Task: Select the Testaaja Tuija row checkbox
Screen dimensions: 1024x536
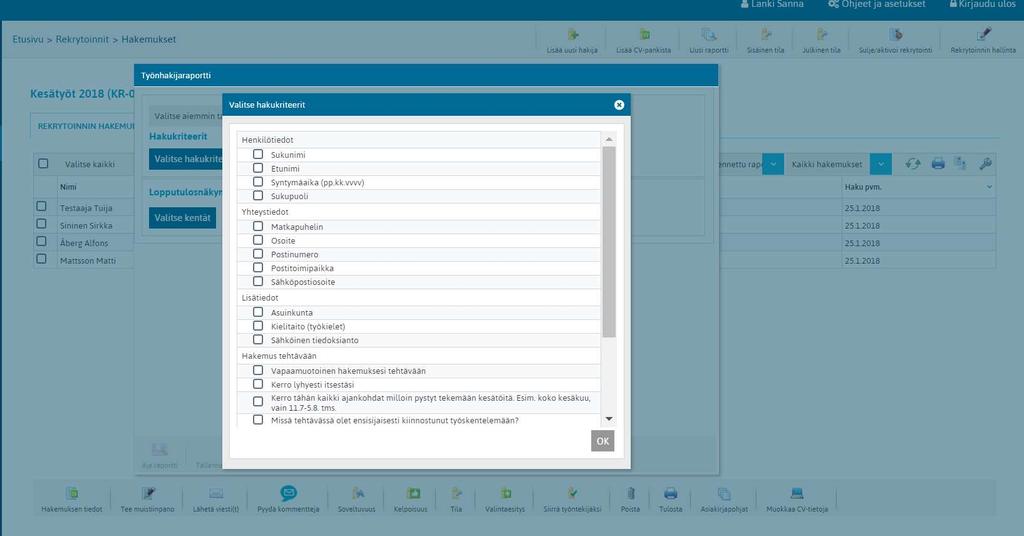Action: [x=42, y=206]
